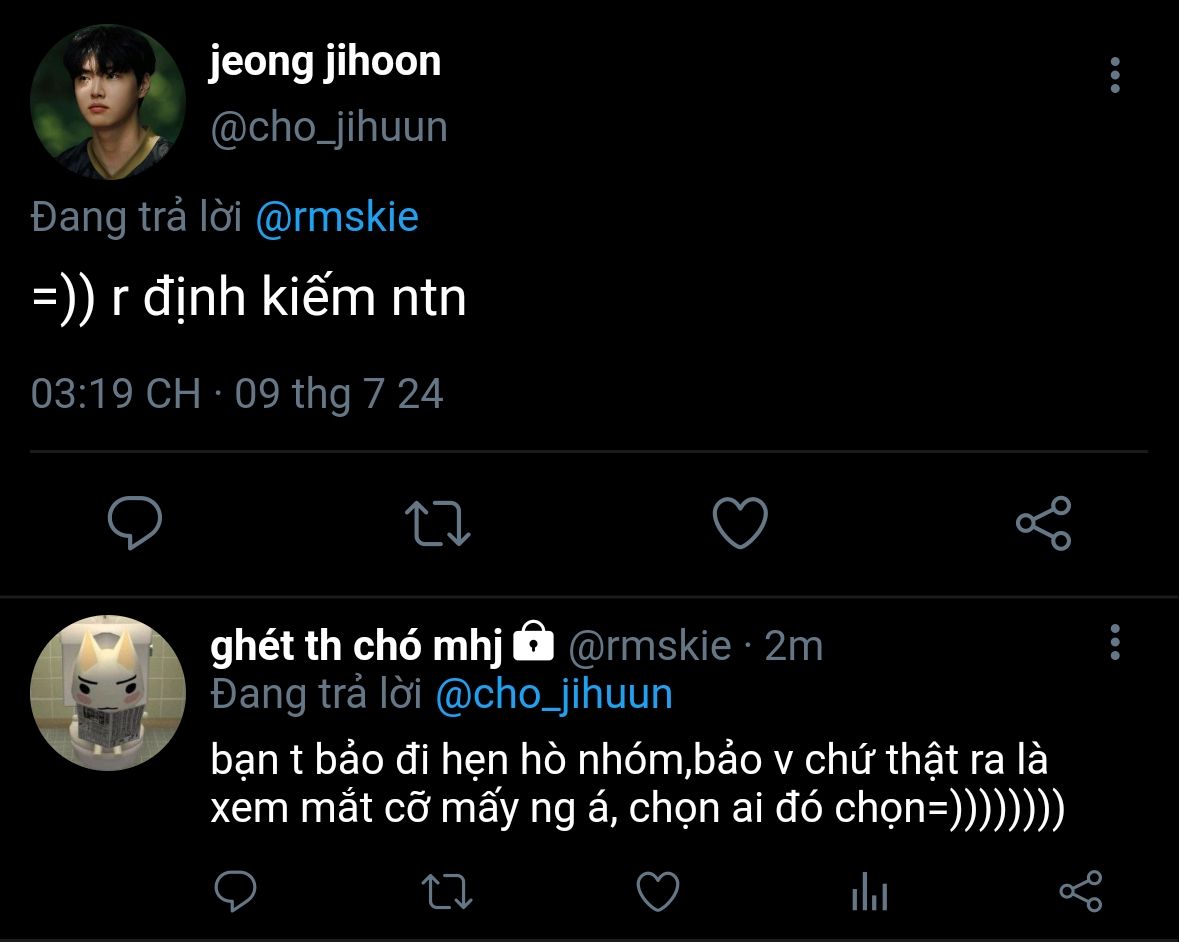The image size is (1179, 942).
Task: Like the reply tweet from @rmskie
Action: click(x=658, y=891)
